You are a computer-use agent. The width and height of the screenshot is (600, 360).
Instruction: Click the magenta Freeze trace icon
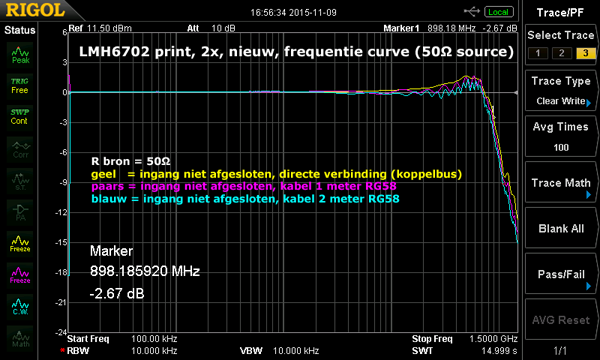pos(20,275)
